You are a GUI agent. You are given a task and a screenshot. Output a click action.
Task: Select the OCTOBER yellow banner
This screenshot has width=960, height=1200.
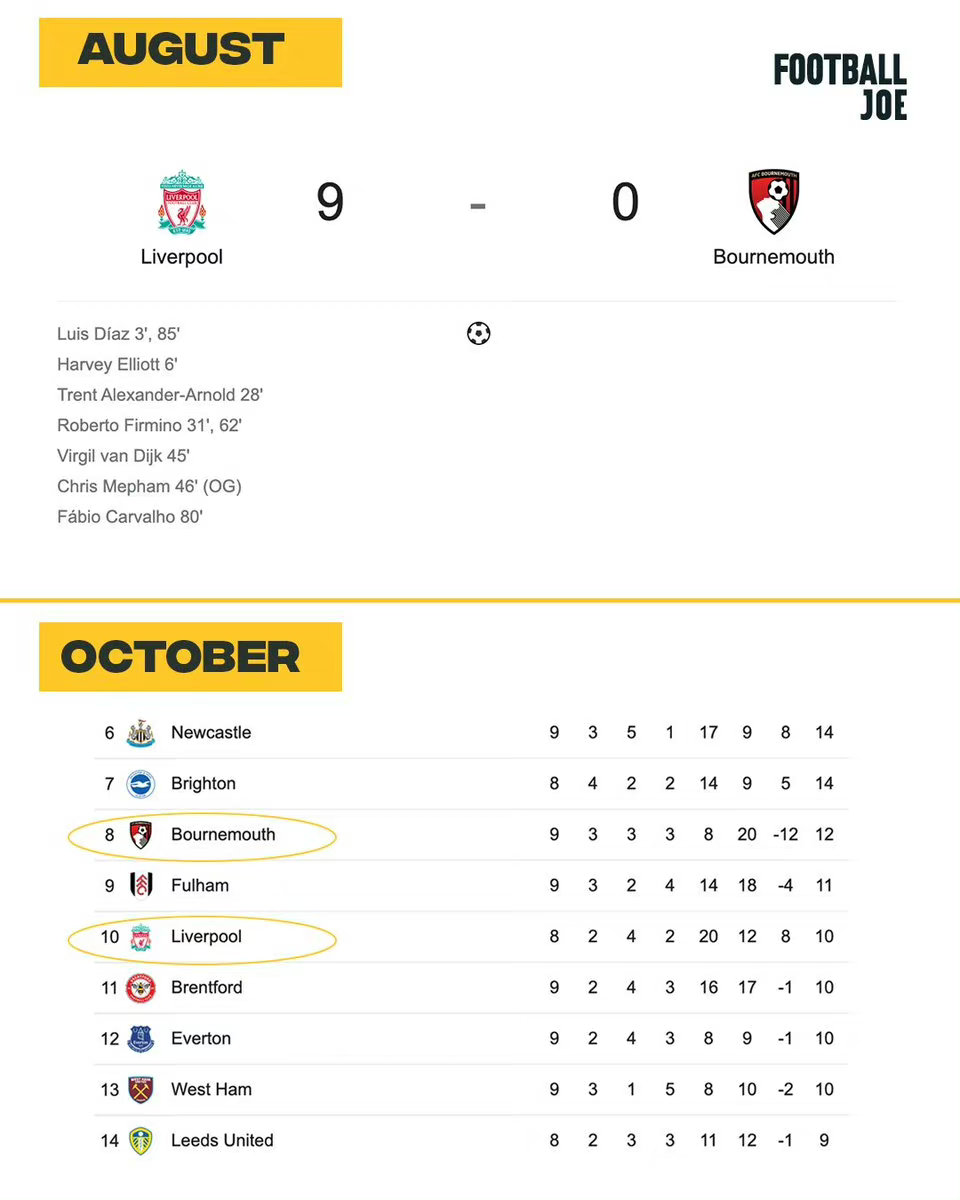pos(190,657)
